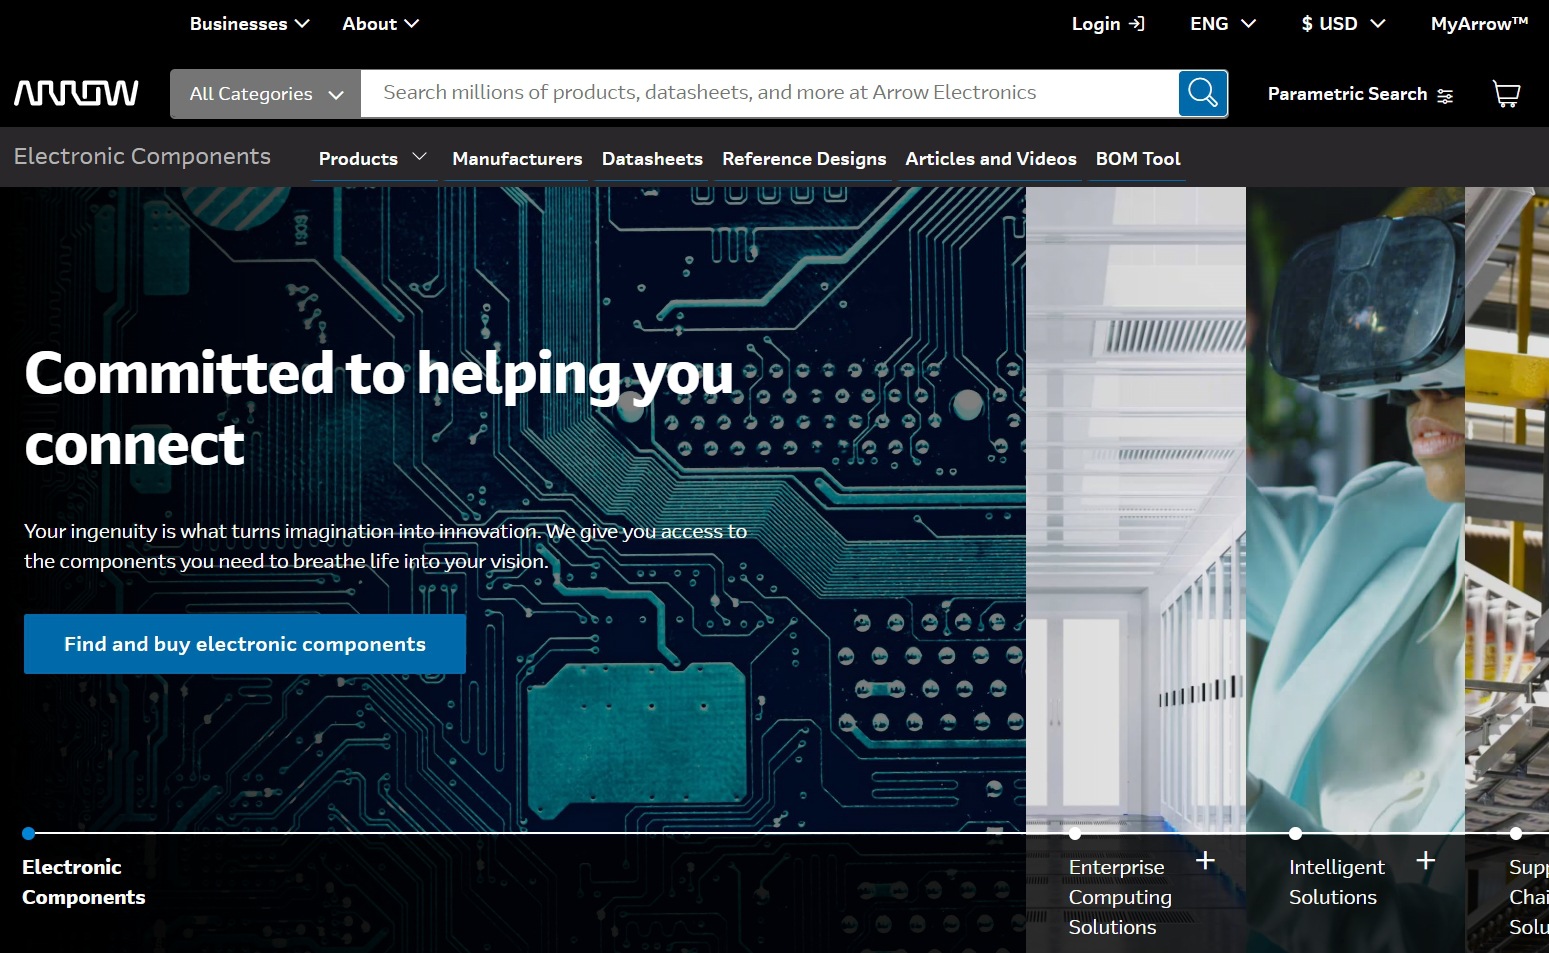Select the Enterprise Computing Solutions label
This screenshot has width=1549, height=953.
(x=1120, y=897)
